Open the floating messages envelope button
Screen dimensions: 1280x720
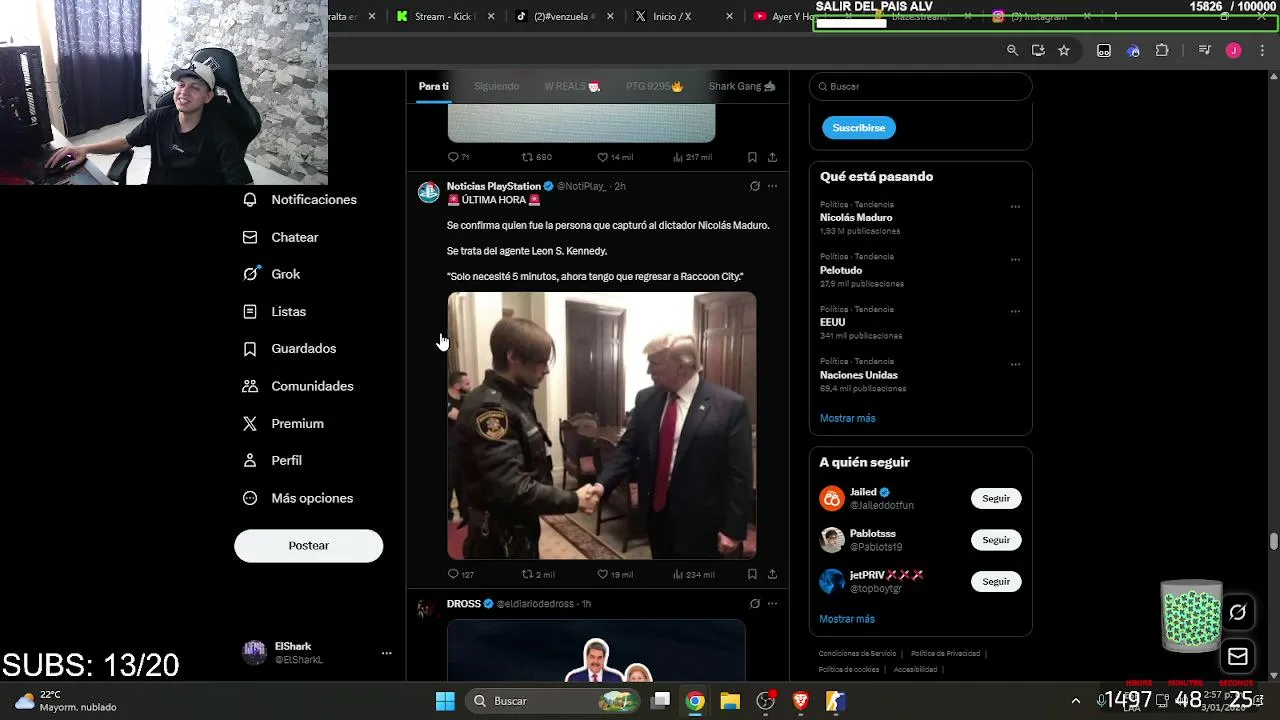click(1238, 657)
